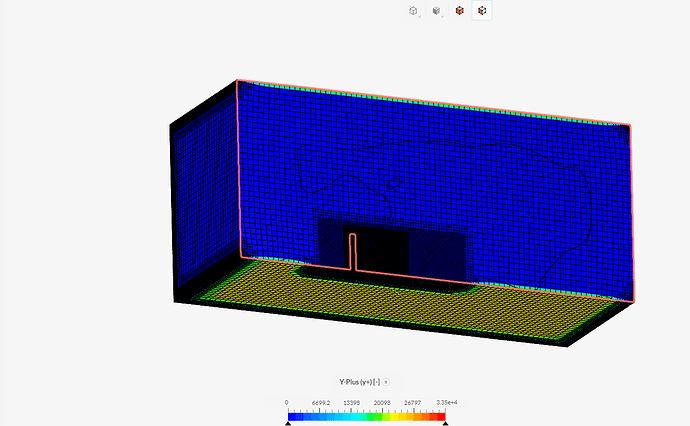Click the legend tick value 6699.2
Screen dimensions: 690x426
(x=321, y=403)
